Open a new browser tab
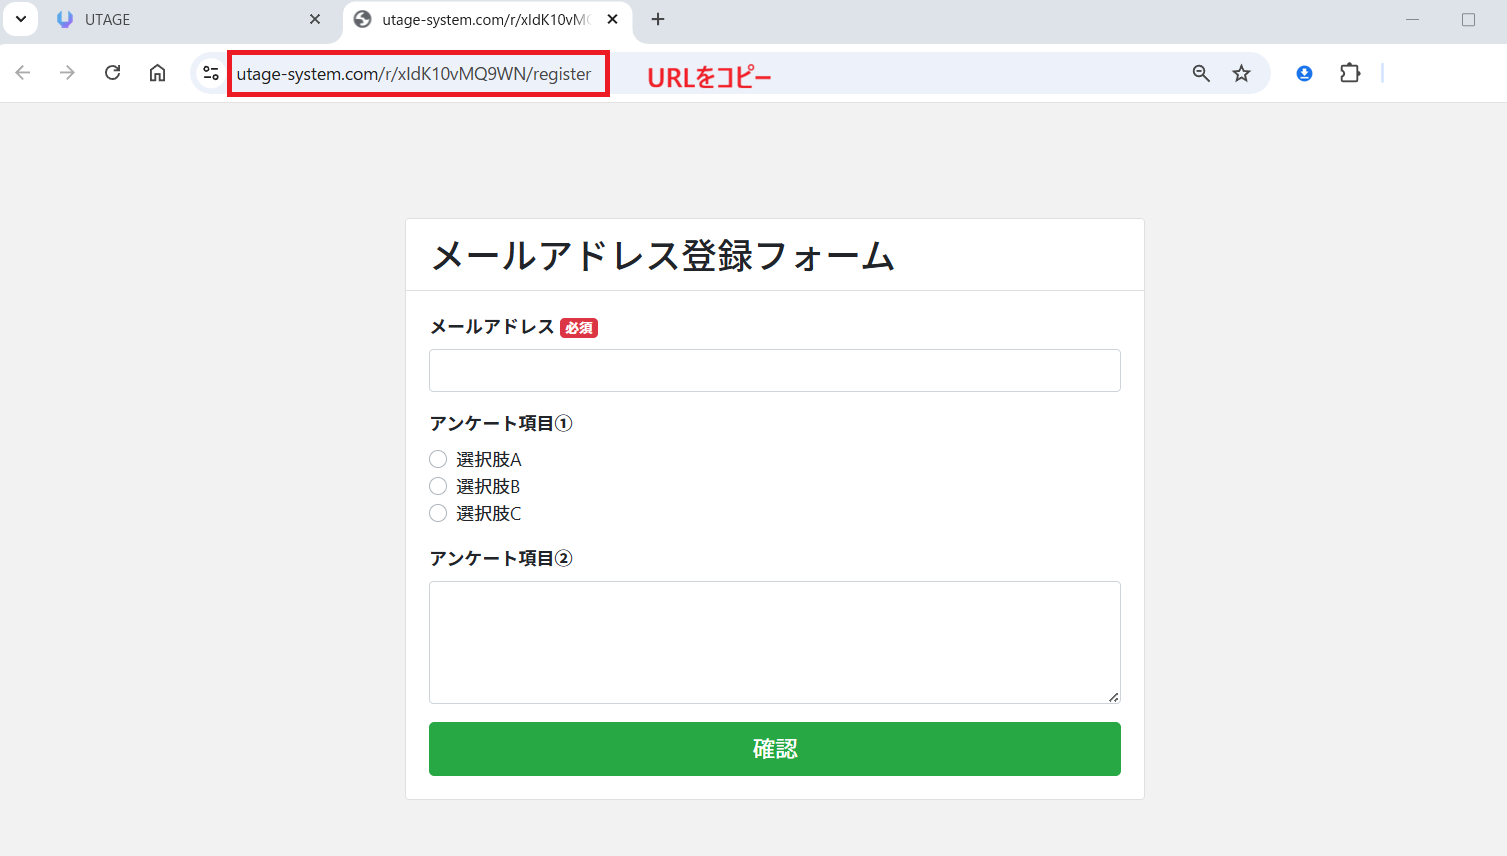This screenshot has width=1507, height=856. click(x=658, y=19)
